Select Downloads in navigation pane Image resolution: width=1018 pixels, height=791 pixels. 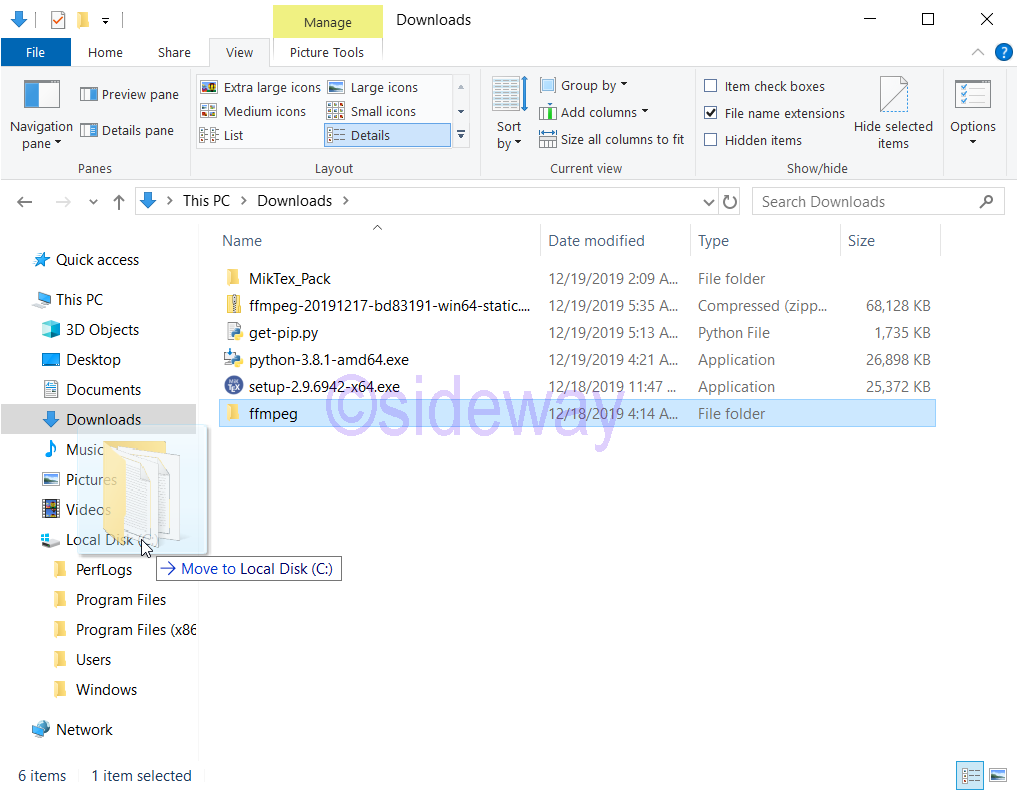pyautogui.click(x=98, y=419)
